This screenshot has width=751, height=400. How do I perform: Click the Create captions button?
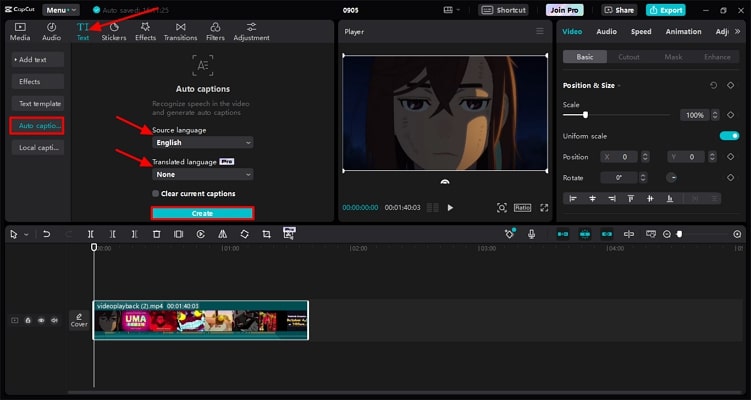(x=202, y=213)
